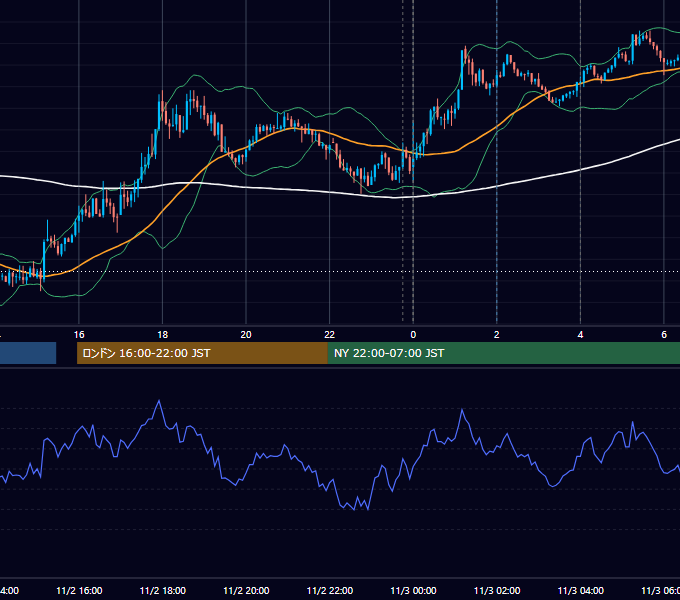Click hour label 16 on upper axis
The image size is (680, 600).
click(79, 335)
